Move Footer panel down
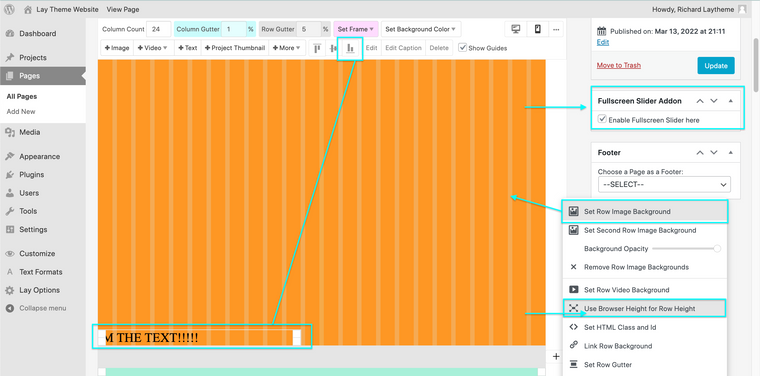This screenshot has width=760, height=376. (713, 153)
